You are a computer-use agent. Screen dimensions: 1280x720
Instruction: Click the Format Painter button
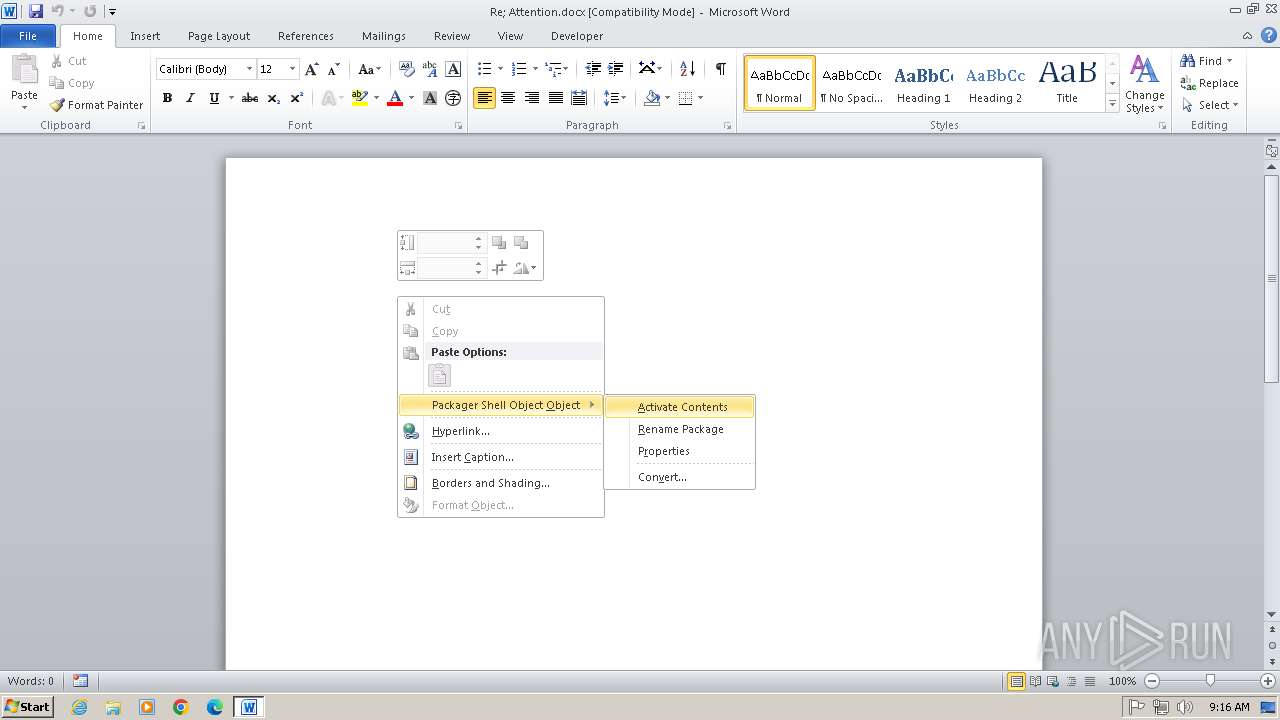point(96,105)
